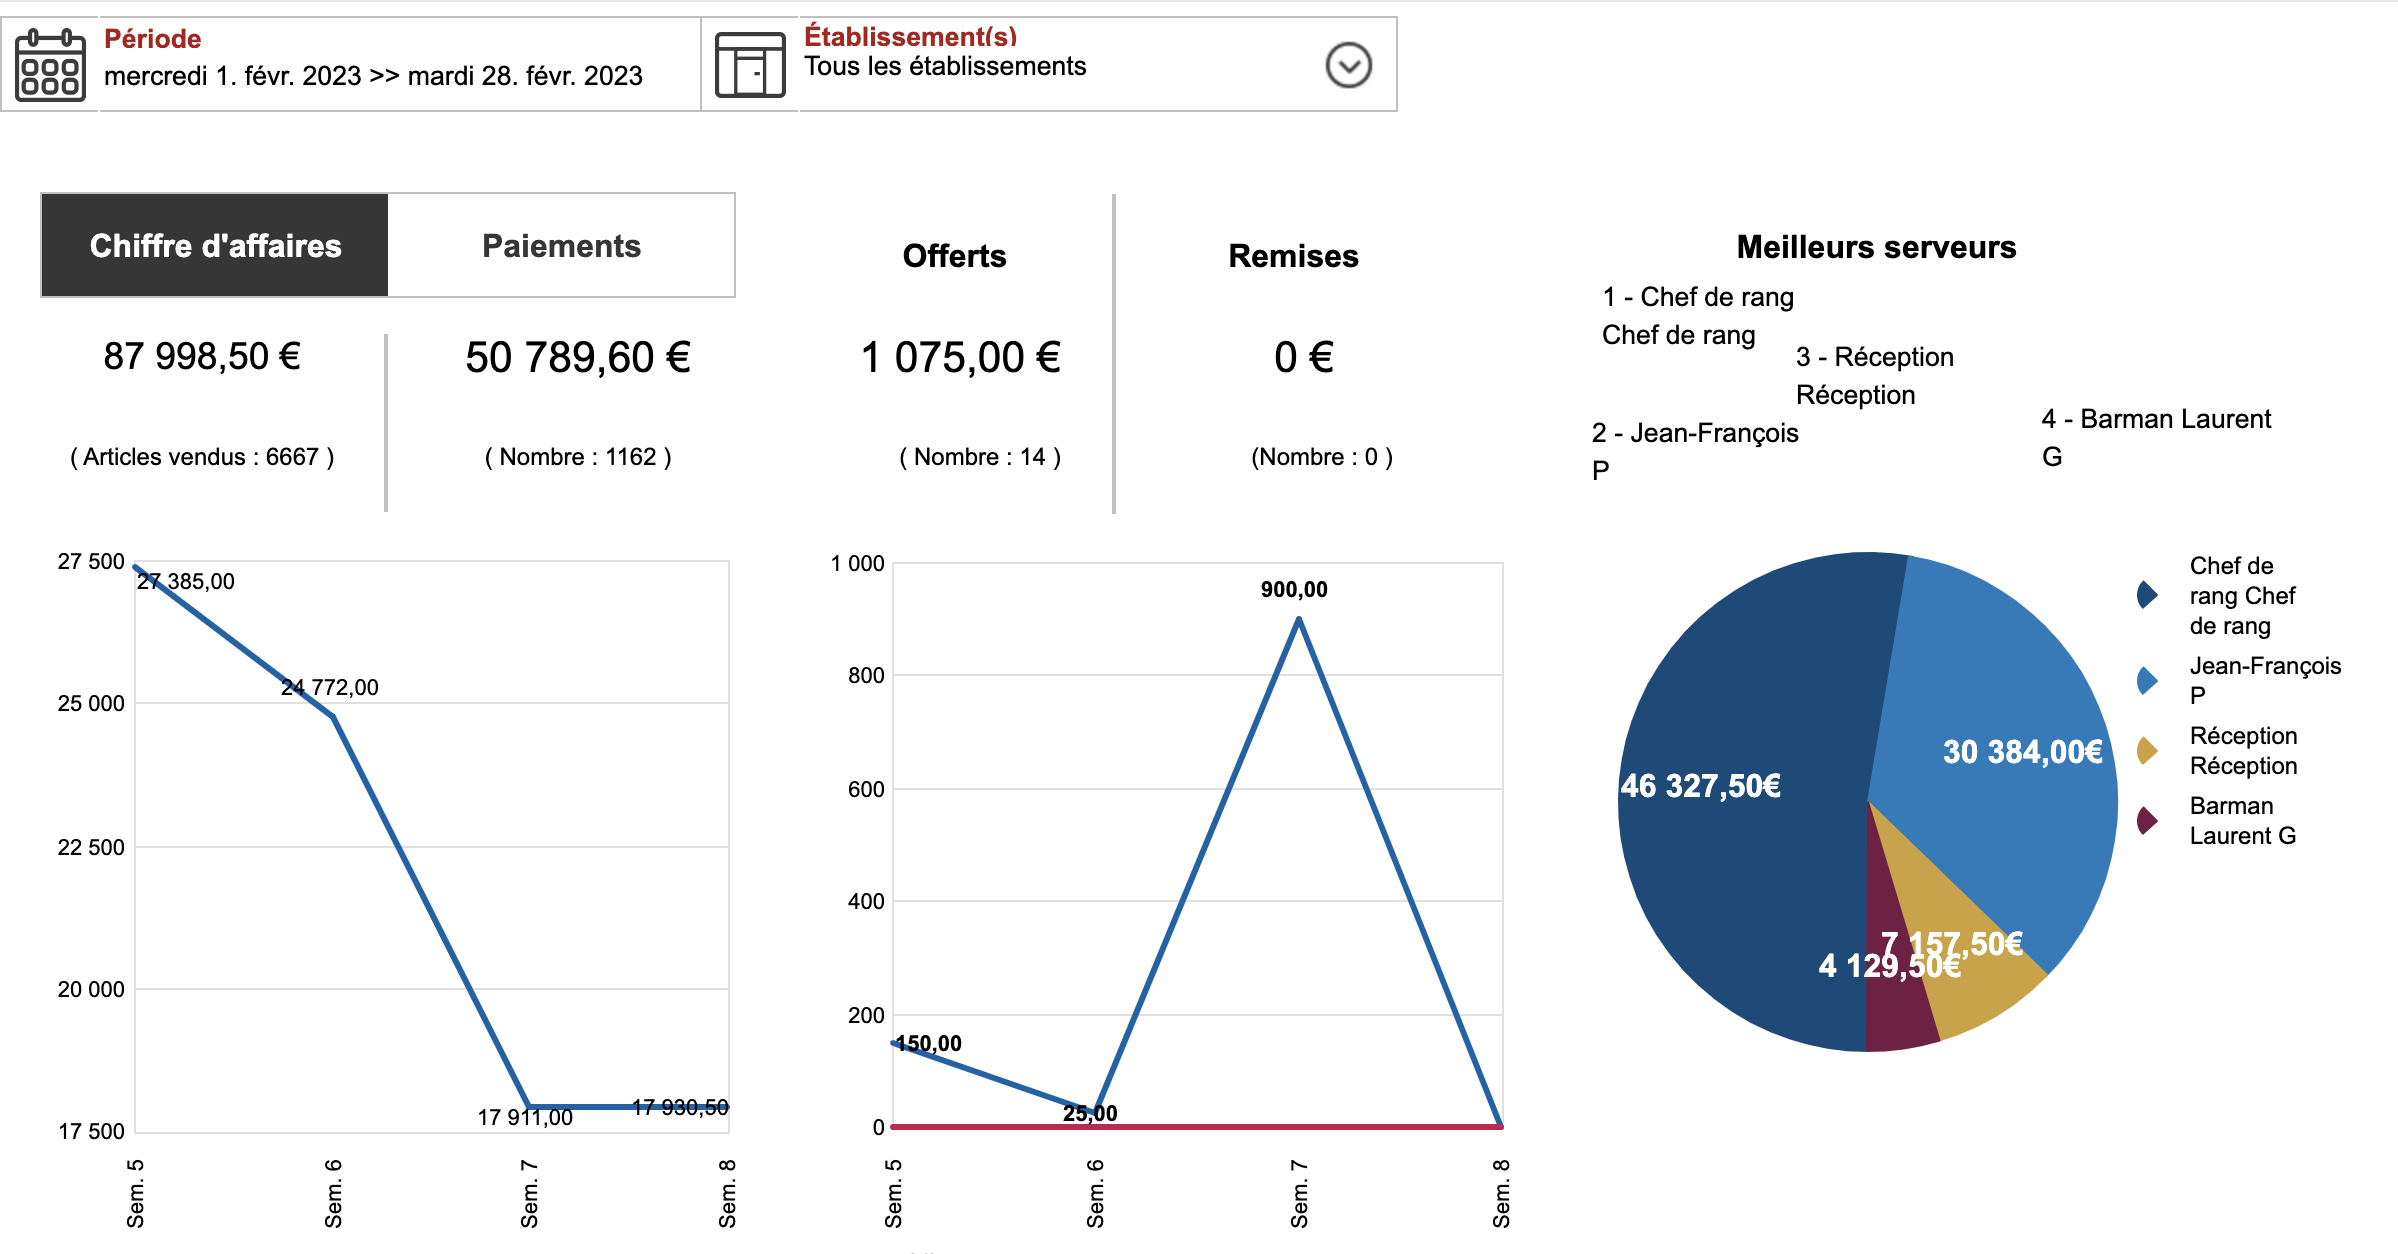Open the Période calendar icon
The height and width of the screenshot is (1254, 2398).
[50, 65]
